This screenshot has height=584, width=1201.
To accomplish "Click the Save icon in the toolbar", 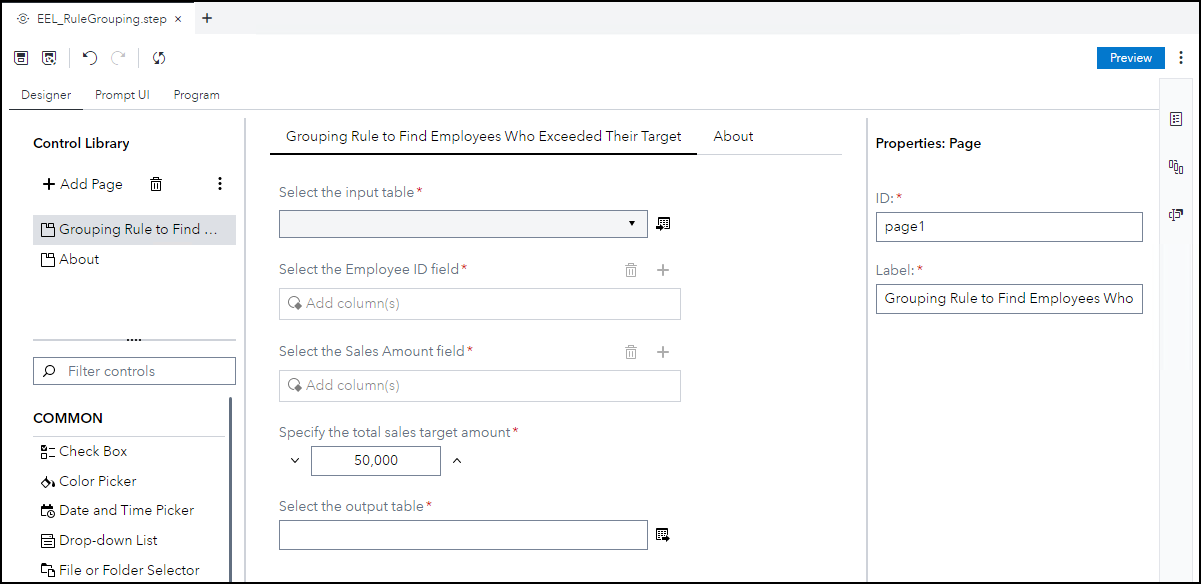I will pyautogui.click(x=21, y=58).
